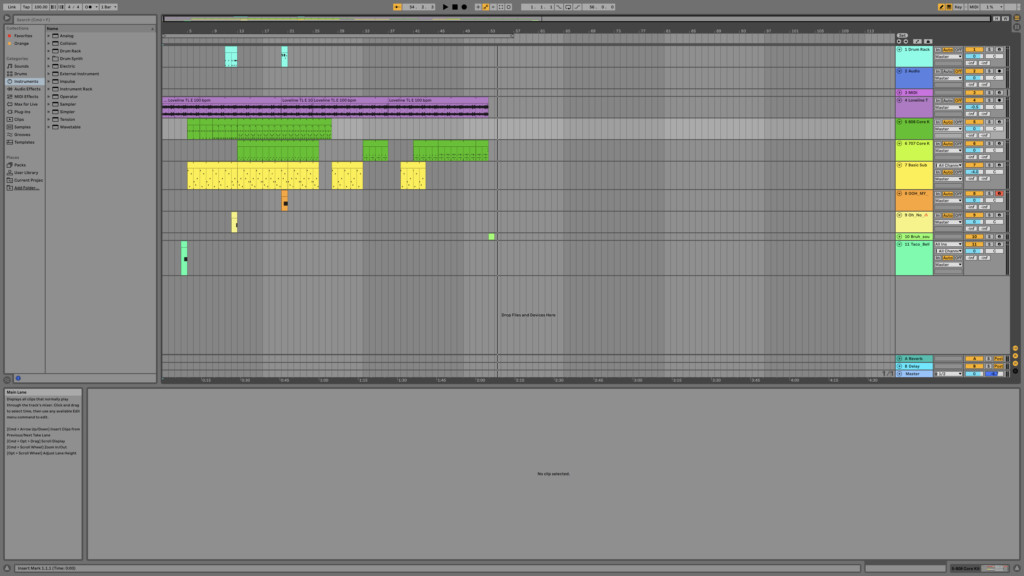Toggle Draw Mode pencil
Viewport: 1024px width, 576px height.
click(941, 7)
